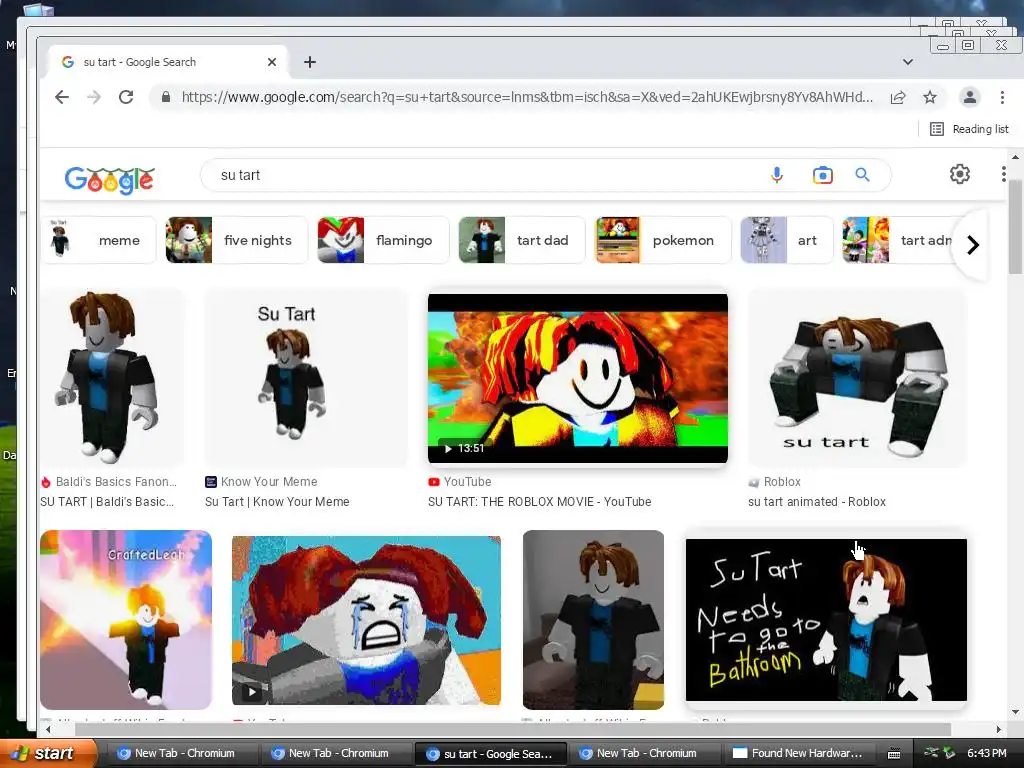Viewport: 1024px width, 768px height.
Task: Click the taskbar on-screen keyboard icon
Action: 894,754
